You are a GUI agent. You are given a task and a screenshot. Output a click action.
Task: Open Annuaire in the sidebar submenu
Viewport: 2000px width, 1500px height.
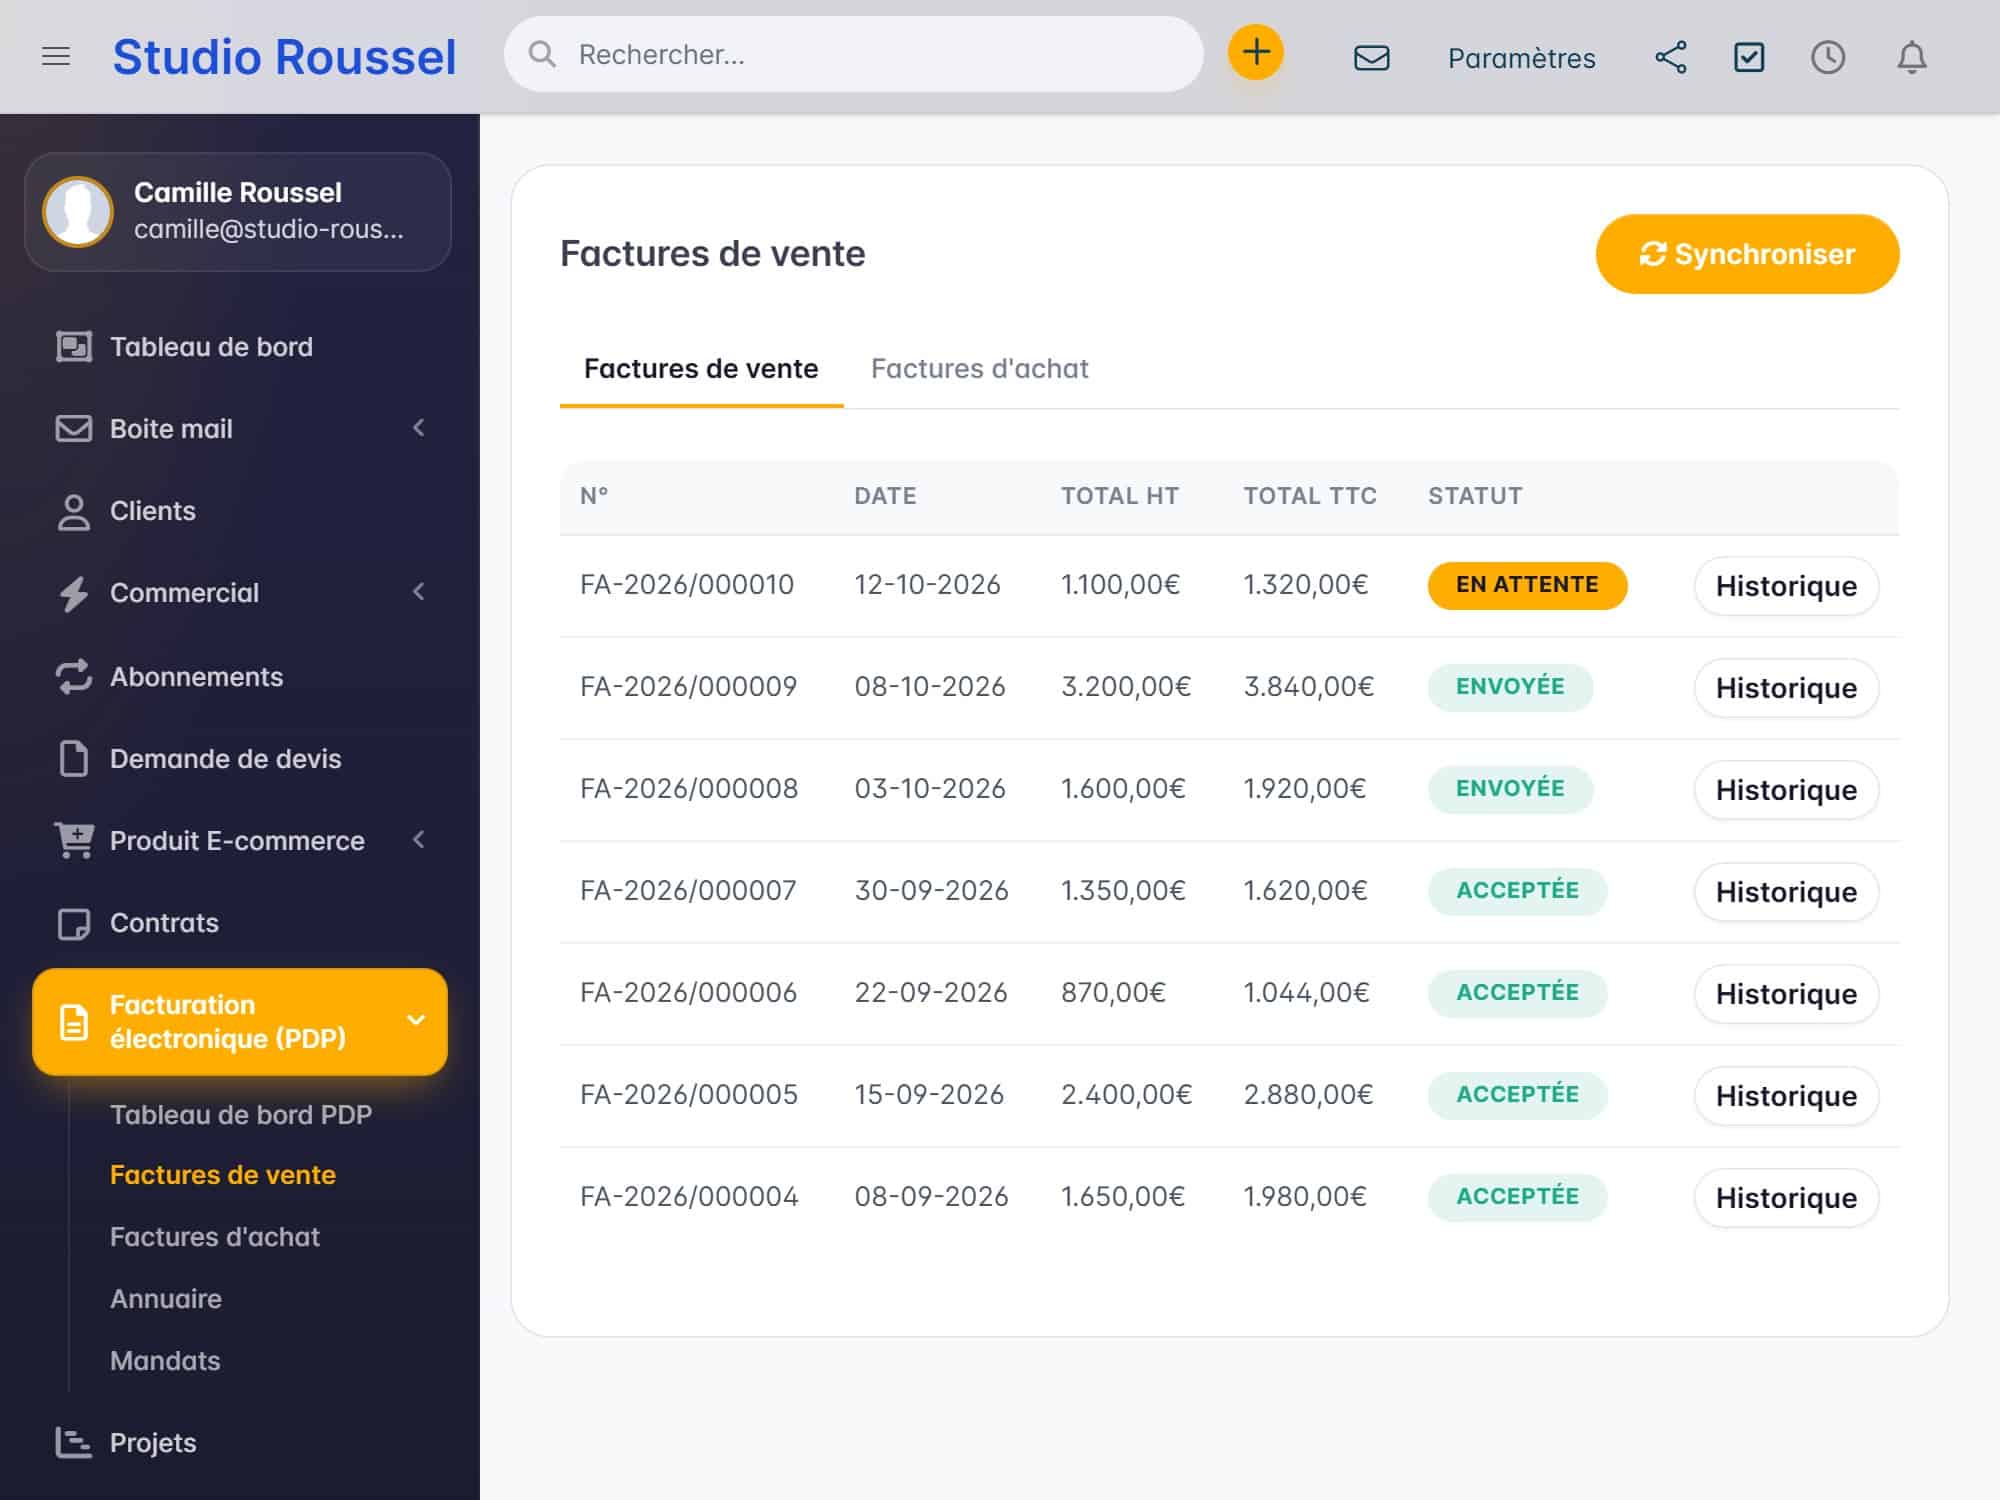166,1299
